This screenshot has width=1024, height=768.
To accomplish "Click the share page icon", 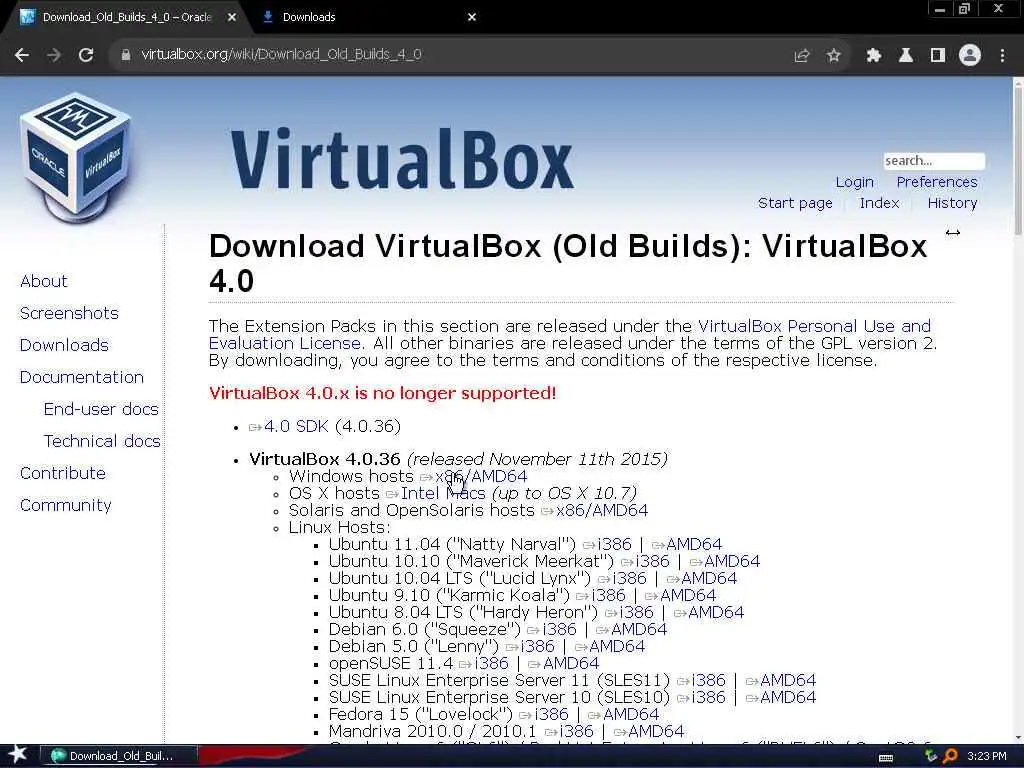I will 802,56.
